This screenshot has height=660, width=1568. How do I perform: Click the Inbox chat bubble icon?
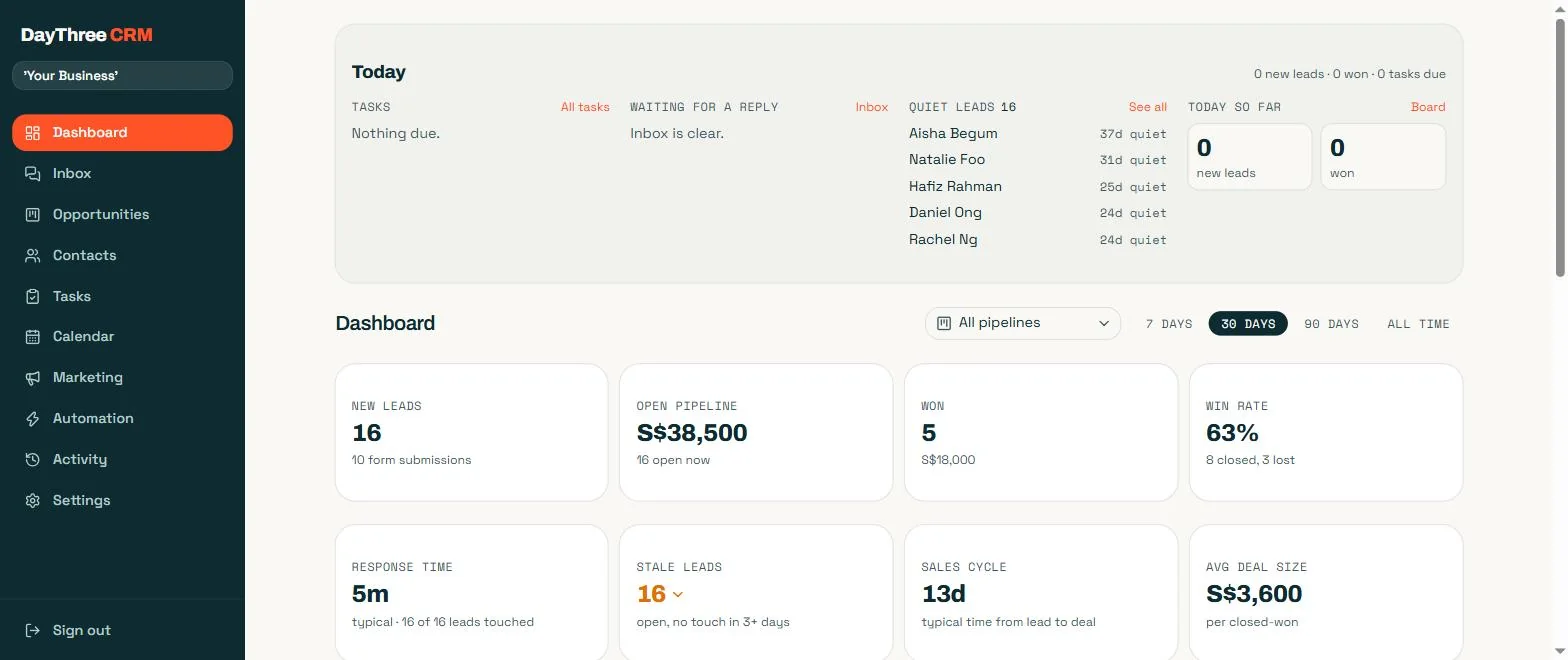pyautogui.click(x=33, y=174)
